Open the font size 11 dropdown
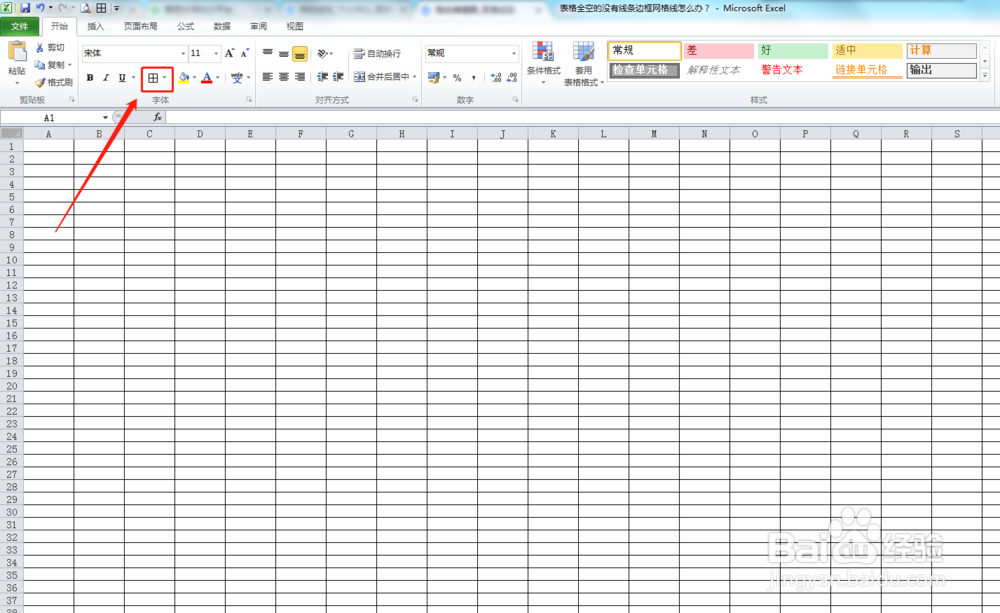The height and width of the screenshot is (613, 1000). (216, 53)
